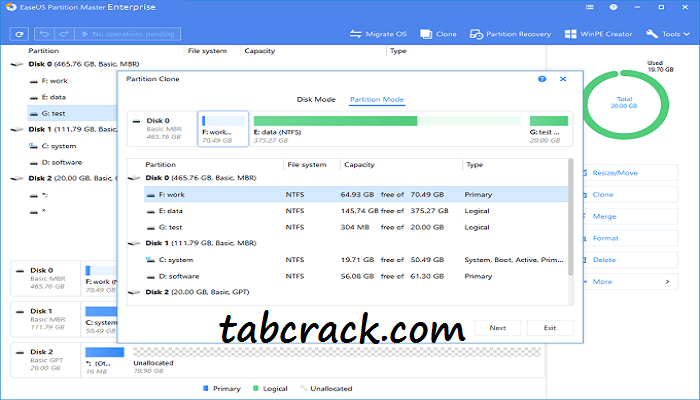Click Disk 2 header in main list
Viewport: 700px width, 400px height.
72,179
